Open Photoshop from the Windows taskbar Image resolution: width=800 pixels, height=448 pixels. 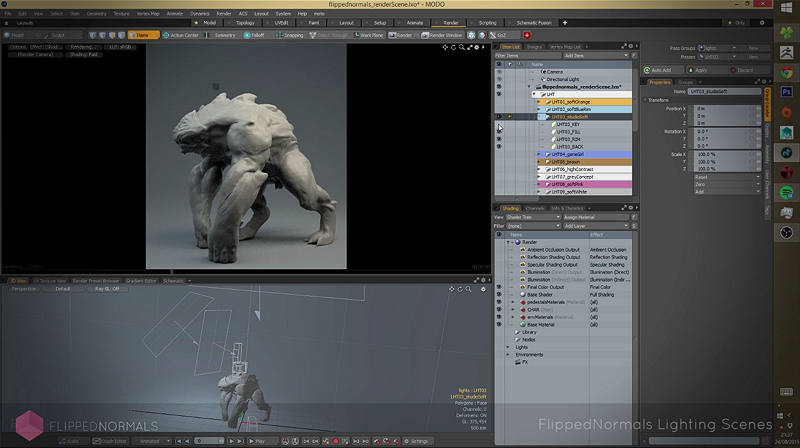787,90
